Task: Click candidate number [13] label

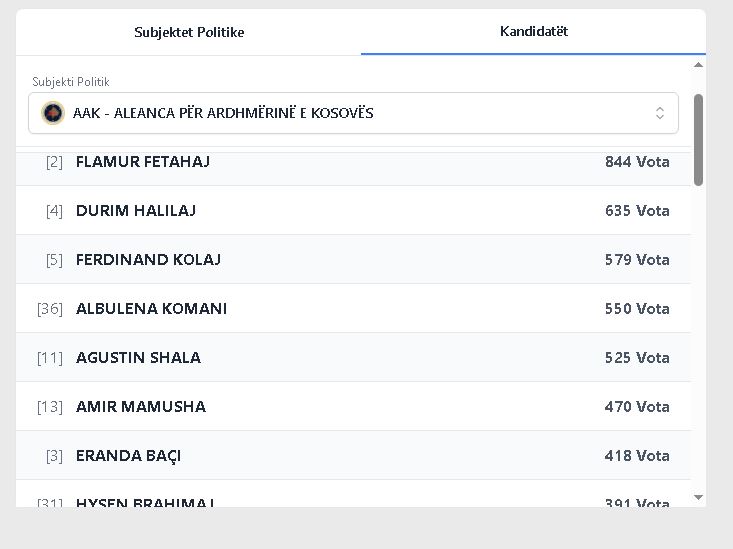Action: (50, 406)
